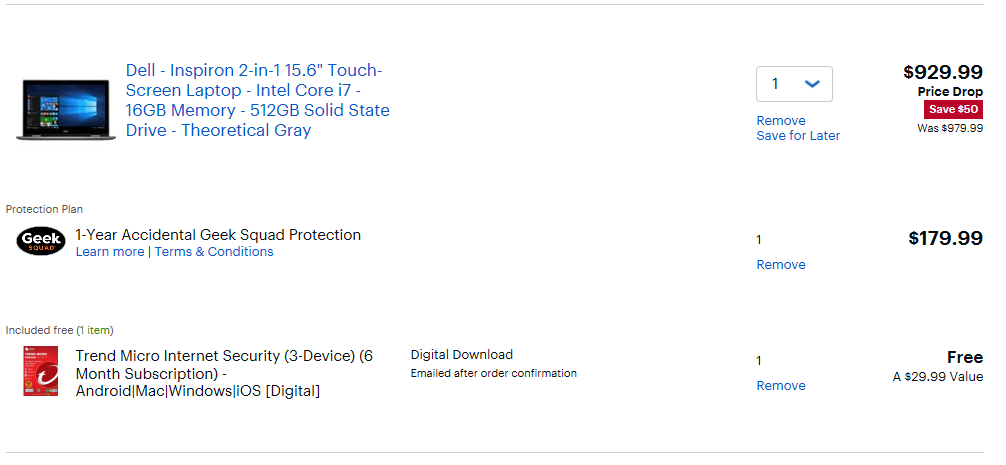Image resolution: width=1006 pixels, height=465 pixels.
Task: Remove the Dell laptop from cart
Action: pyautogui.click(x=781, y=121)
